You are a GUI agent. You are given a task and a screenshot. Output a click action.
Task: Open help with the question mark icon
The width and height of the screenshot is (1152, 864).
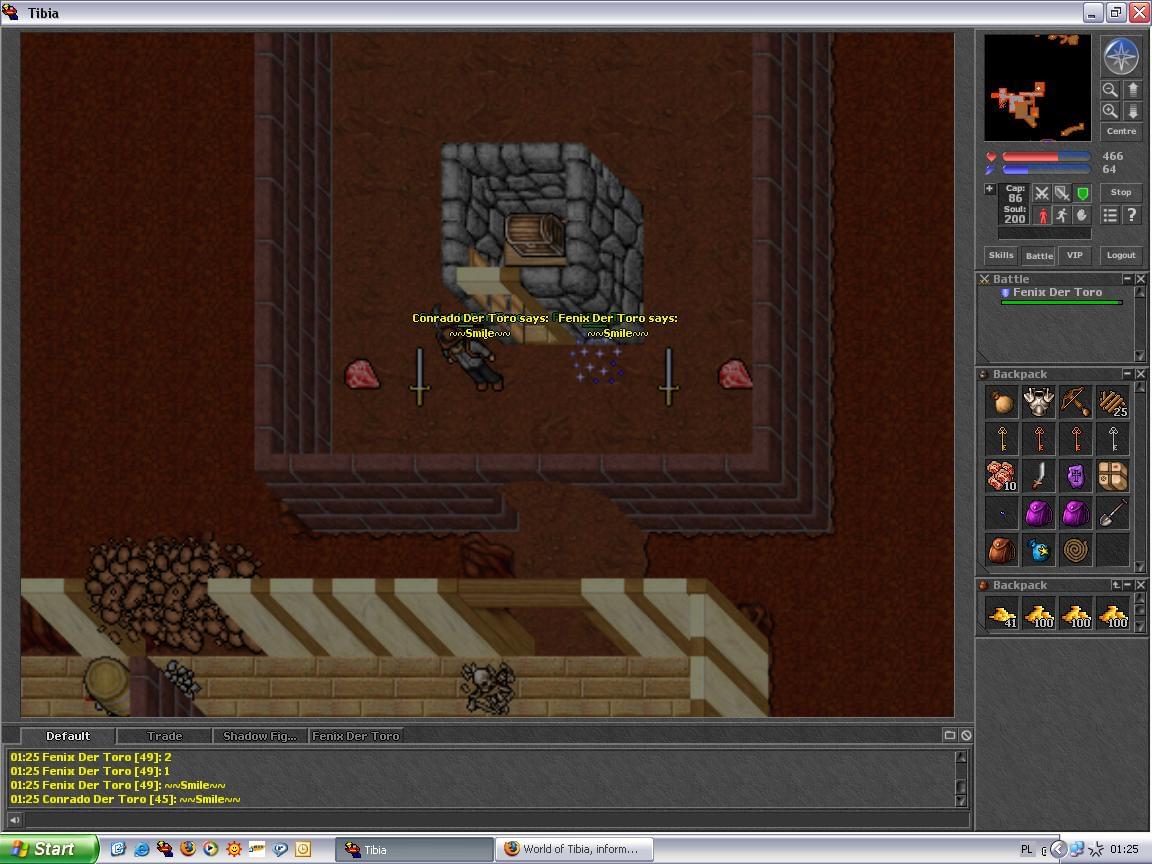[1132, 215]
